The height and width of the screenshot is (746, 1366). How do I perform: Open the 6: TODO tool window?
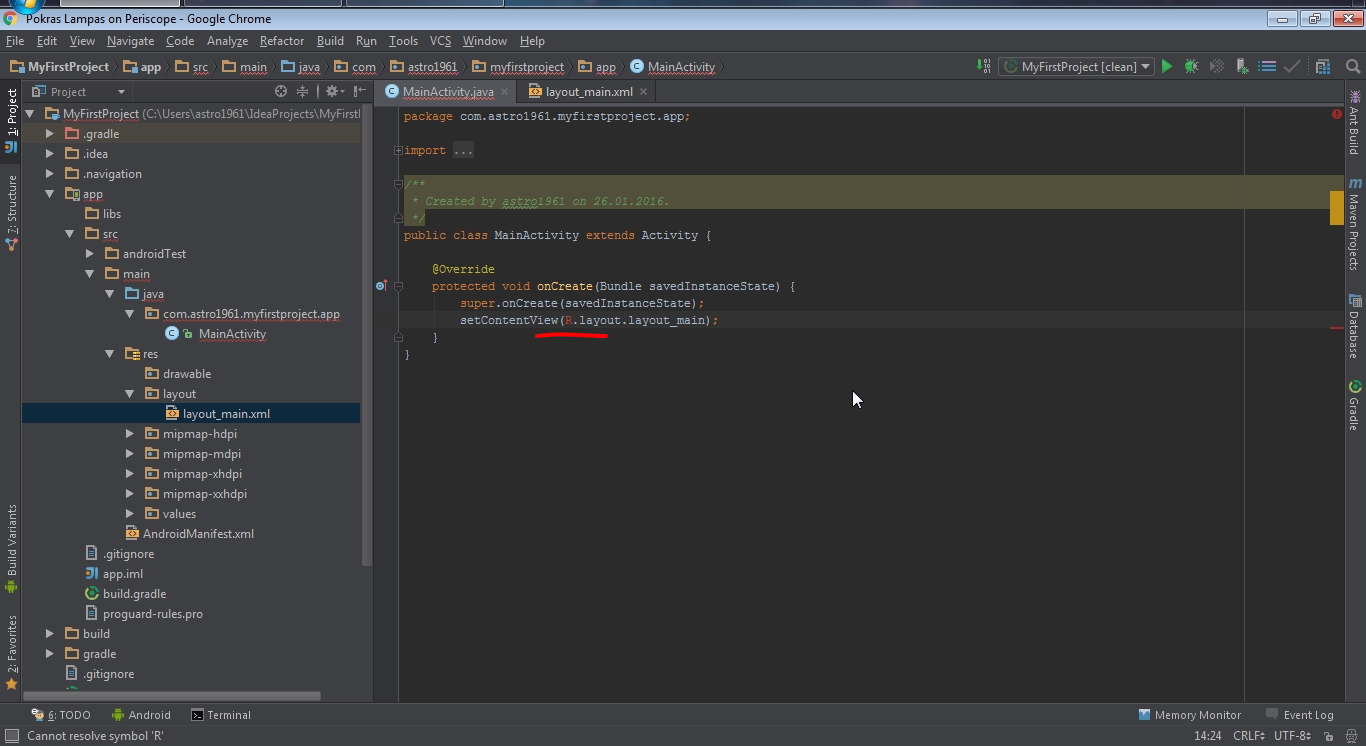[x=61, y=715]
